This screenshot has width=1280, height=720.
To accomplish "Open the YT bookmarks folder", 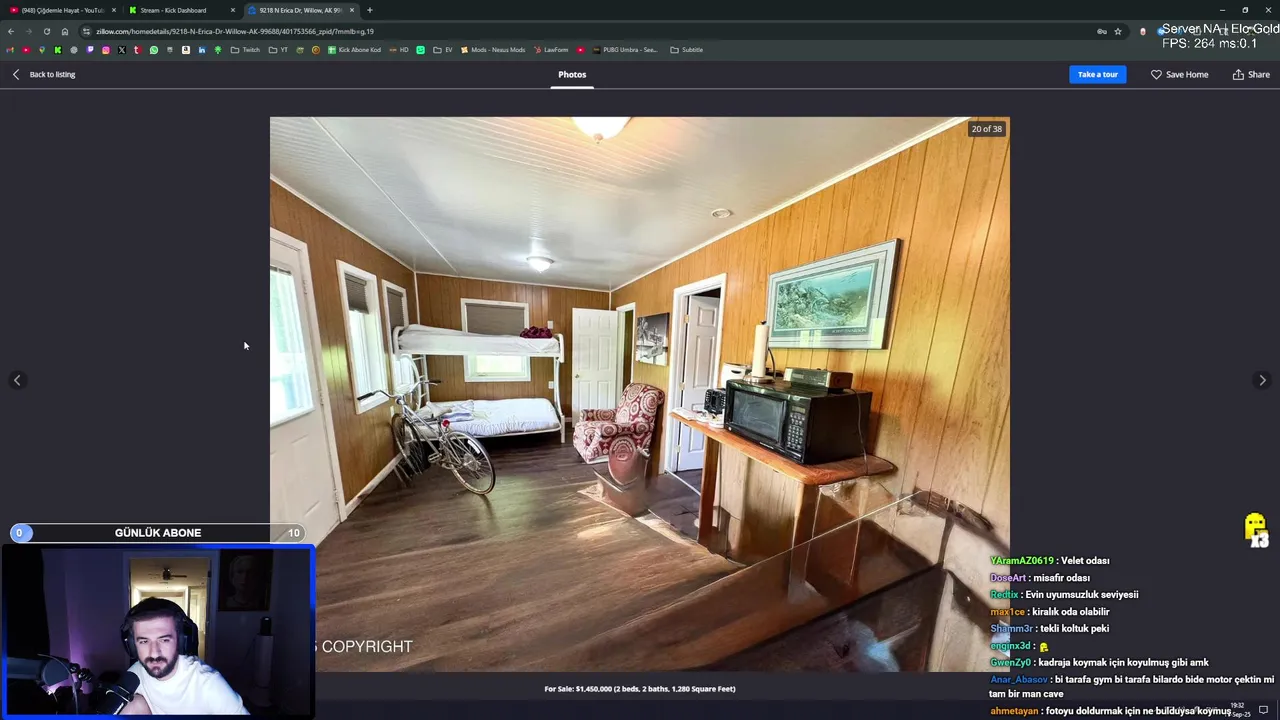I will click(x=278, y=49).
